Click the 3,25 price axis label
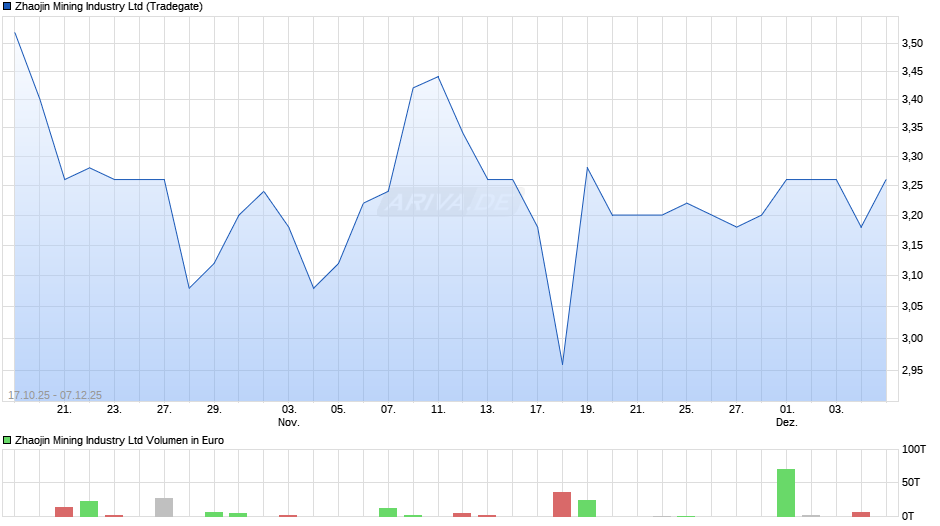The image size is (940, 526). click(912, 185)
